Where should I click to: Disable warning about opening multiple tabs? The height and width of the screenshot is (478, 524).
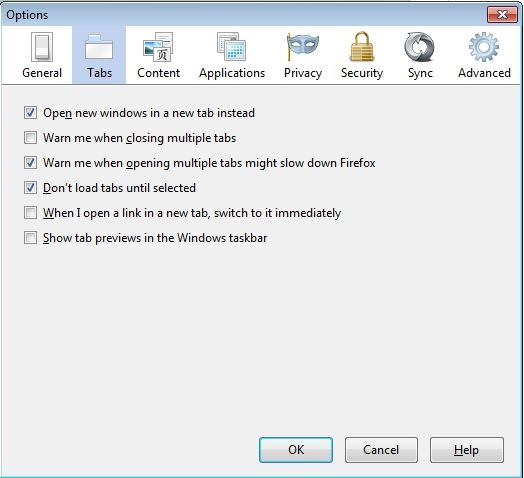coord(30,163)
